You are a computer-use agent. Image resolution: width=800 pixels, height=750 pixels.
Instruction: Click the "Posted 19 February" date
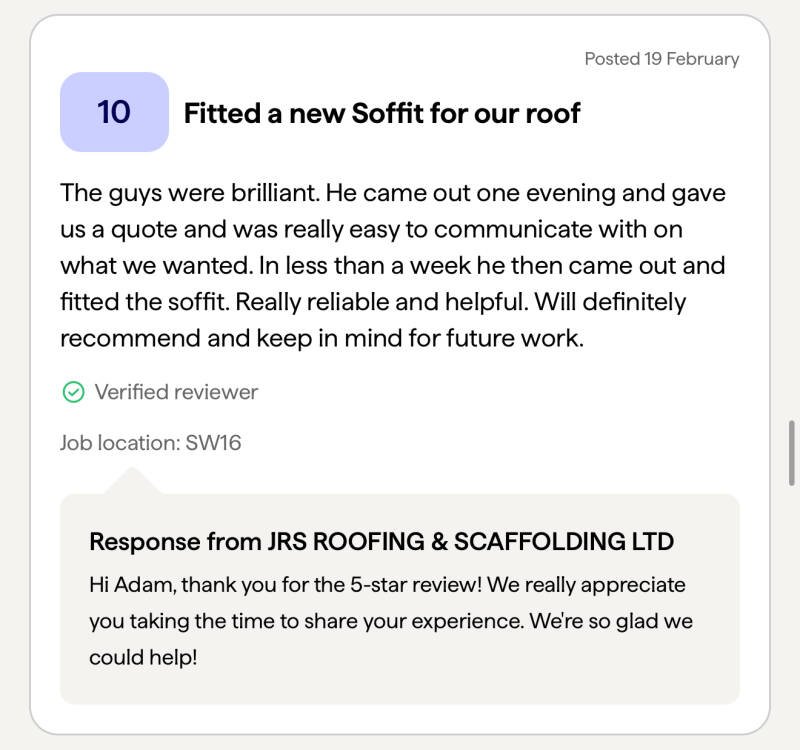point(661,59)
